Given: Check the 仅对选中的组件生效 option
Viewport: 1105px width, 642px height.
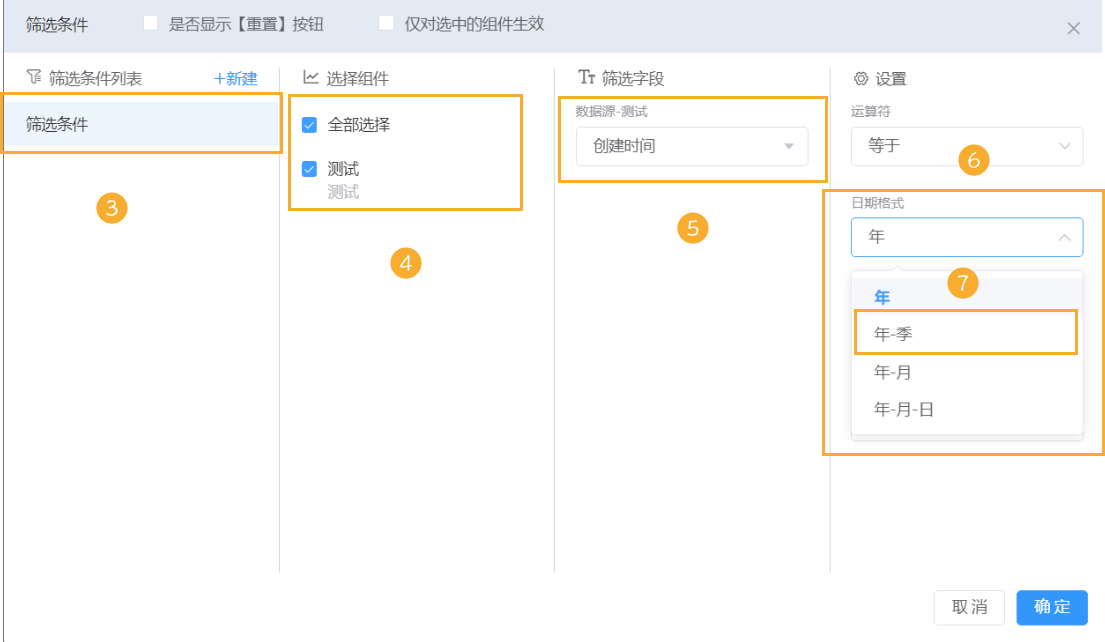Looking at the screenshot, I should coord(387,23).
